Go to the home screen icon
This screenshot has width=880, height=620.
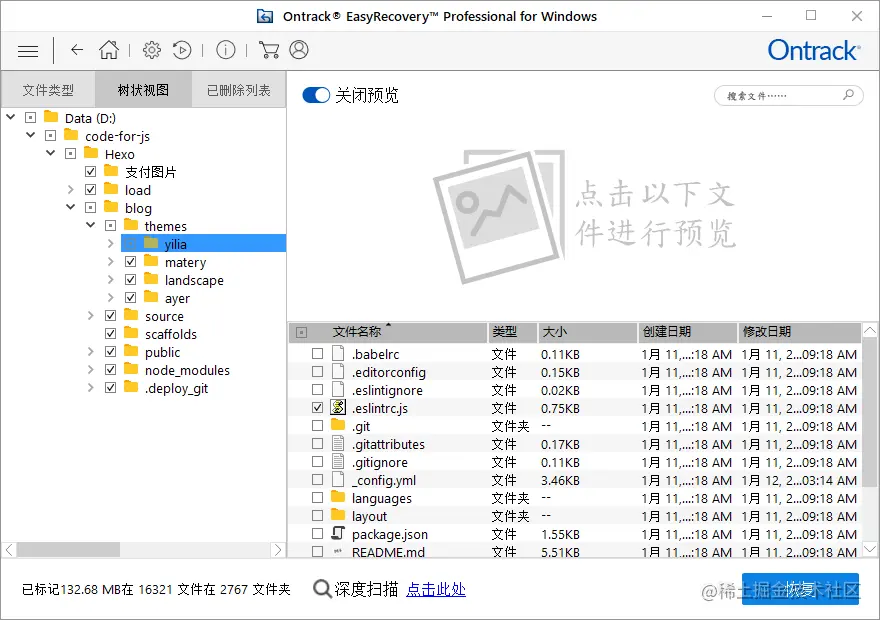click(109, 50)
